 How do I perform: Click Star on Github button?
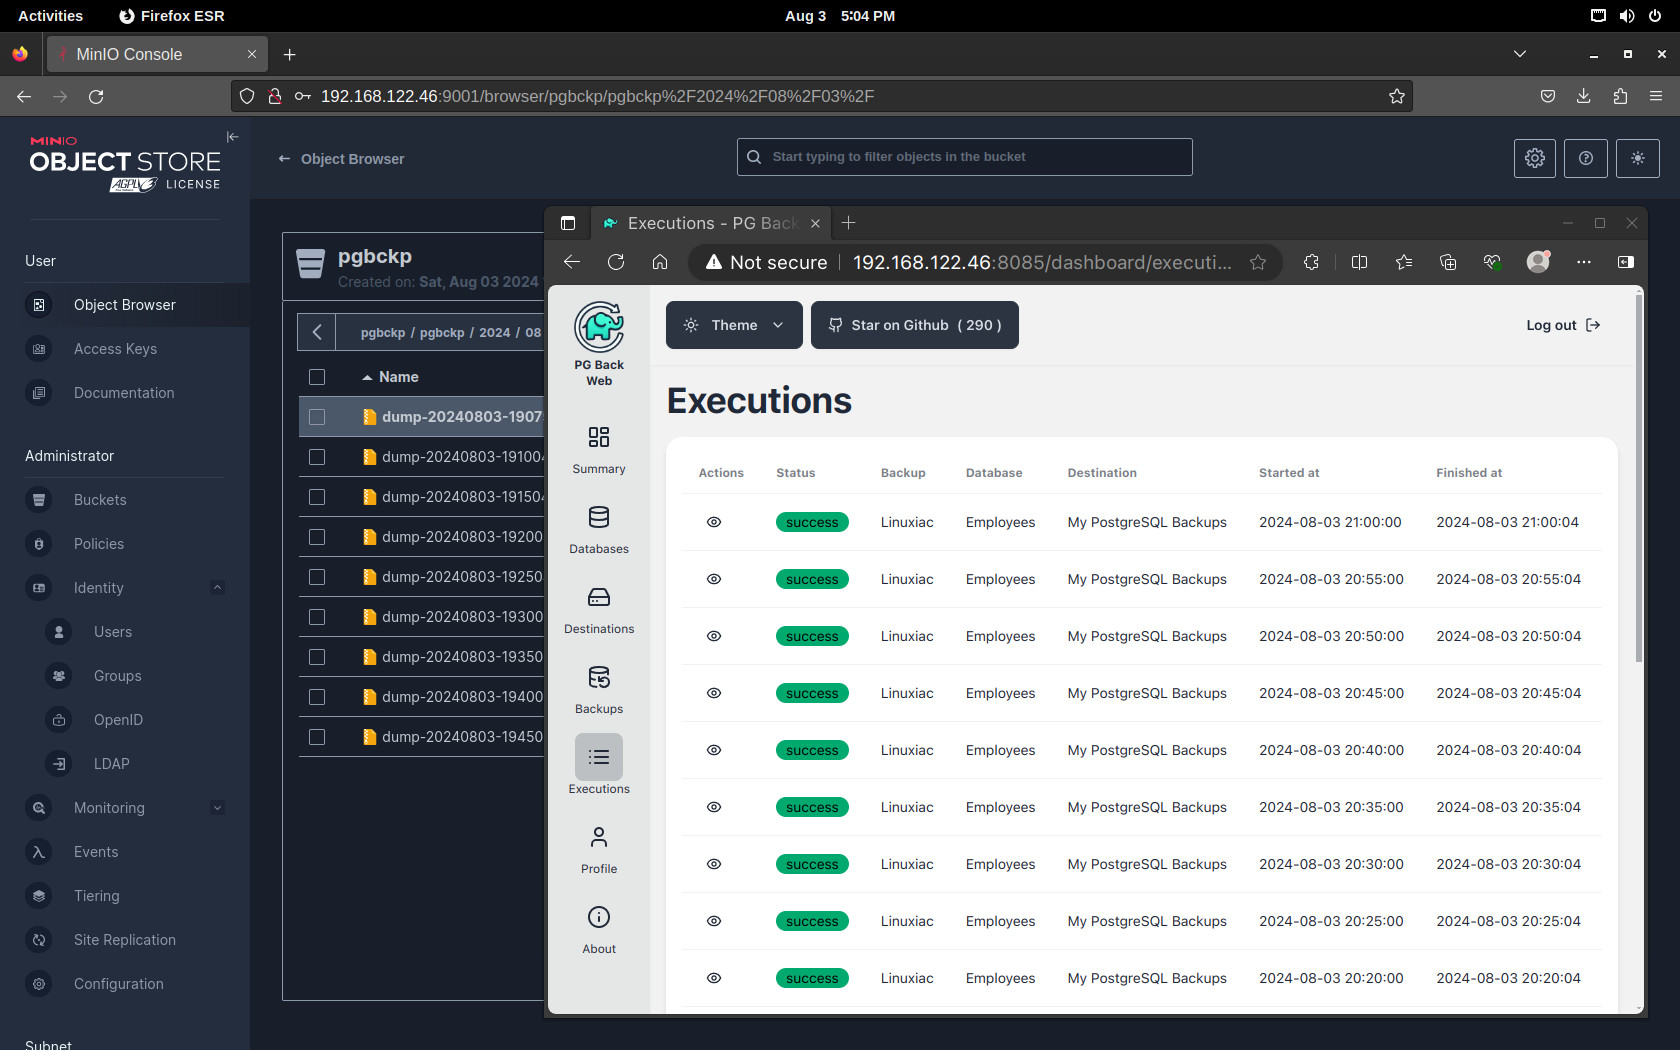point(915,325)
